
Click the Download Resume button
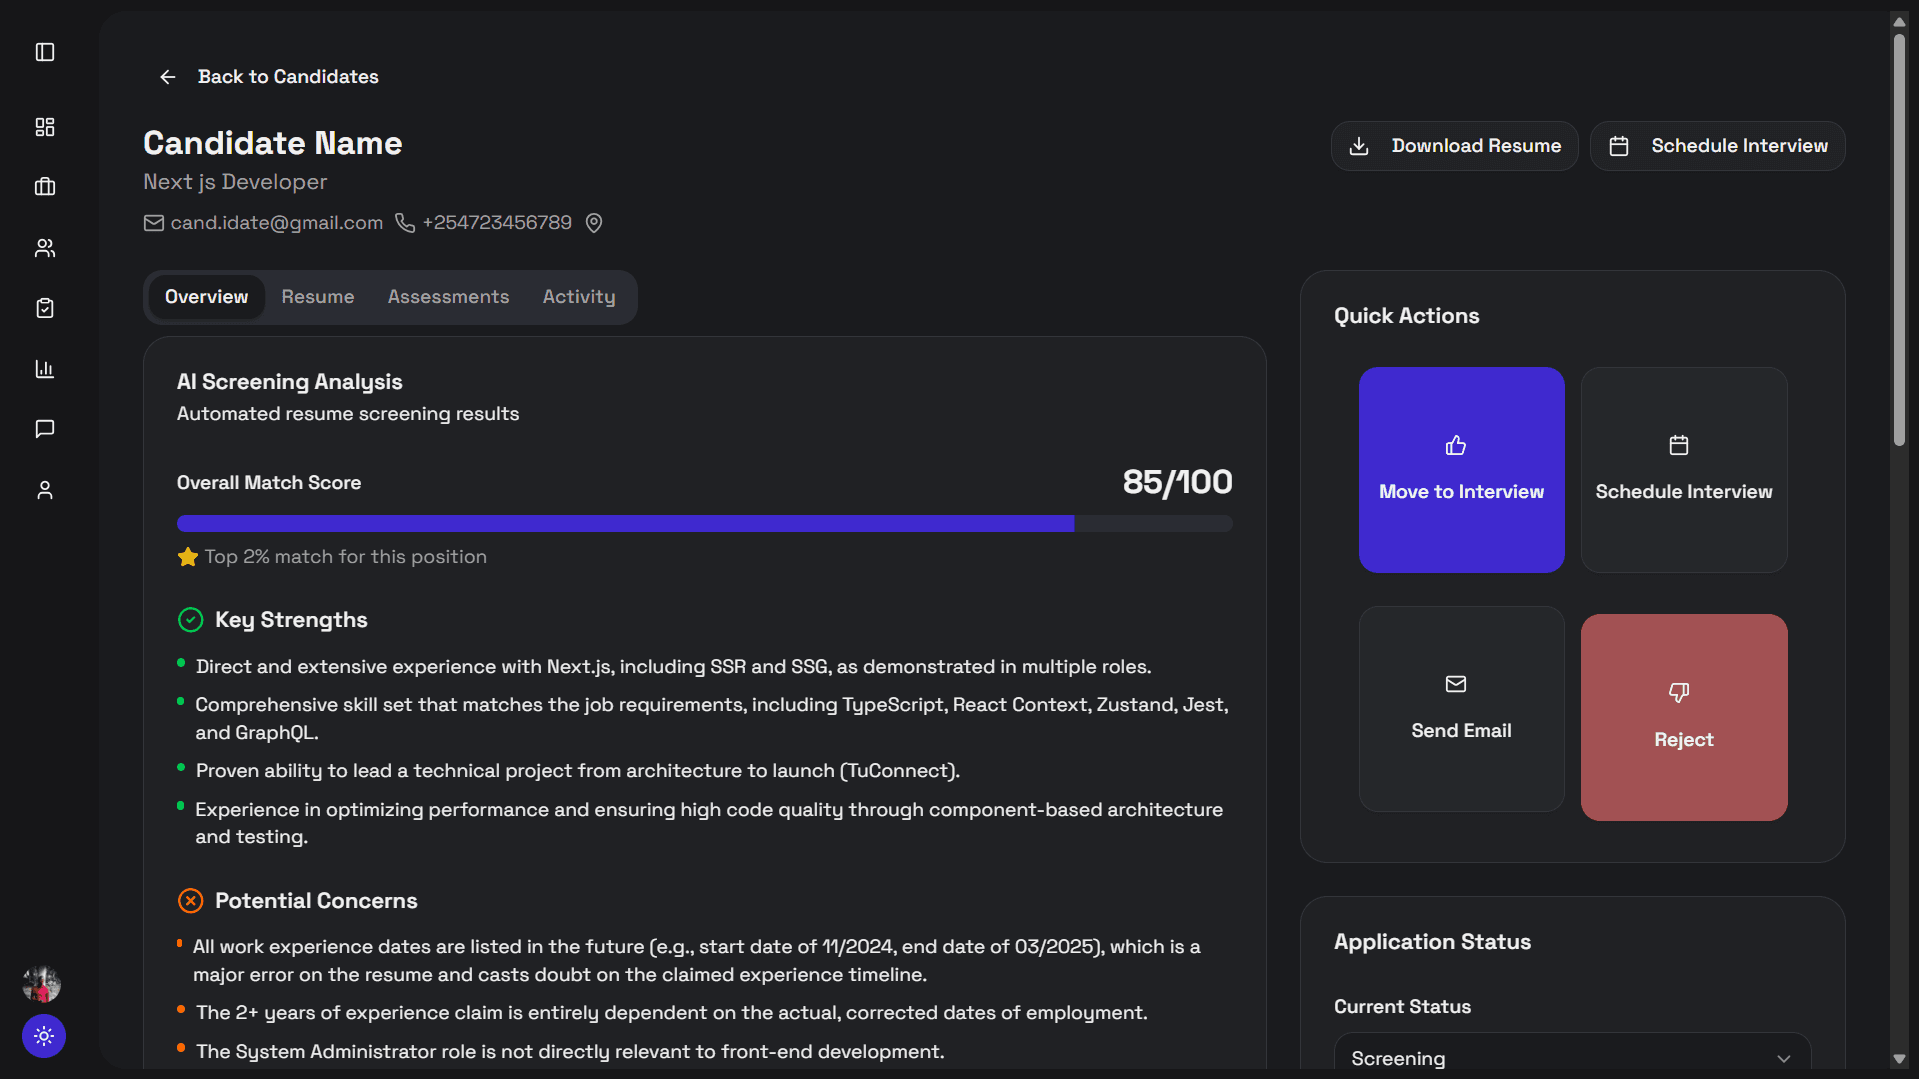click(x=1454, y=145)
